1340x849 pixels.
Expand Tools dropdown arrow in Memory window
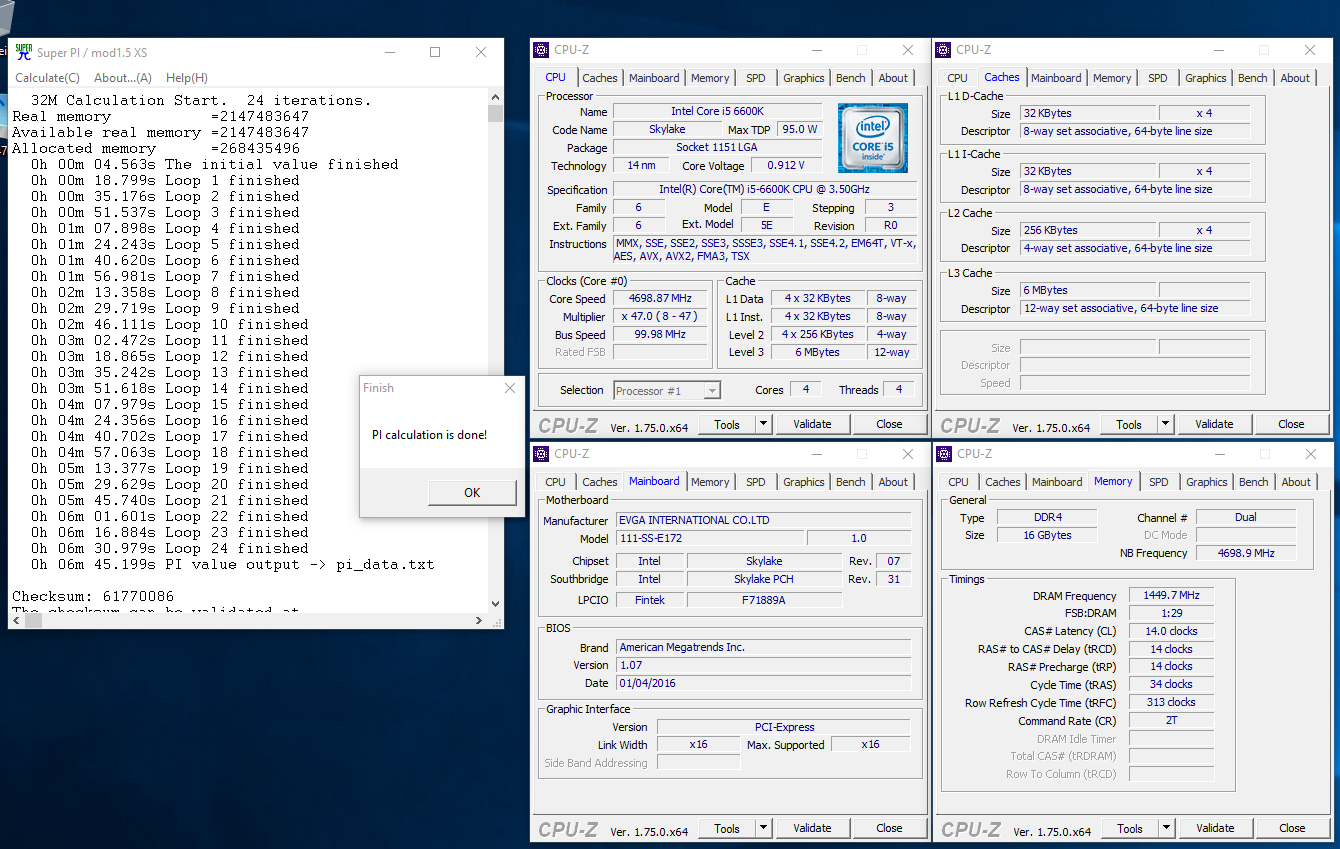pos(1166,828)
